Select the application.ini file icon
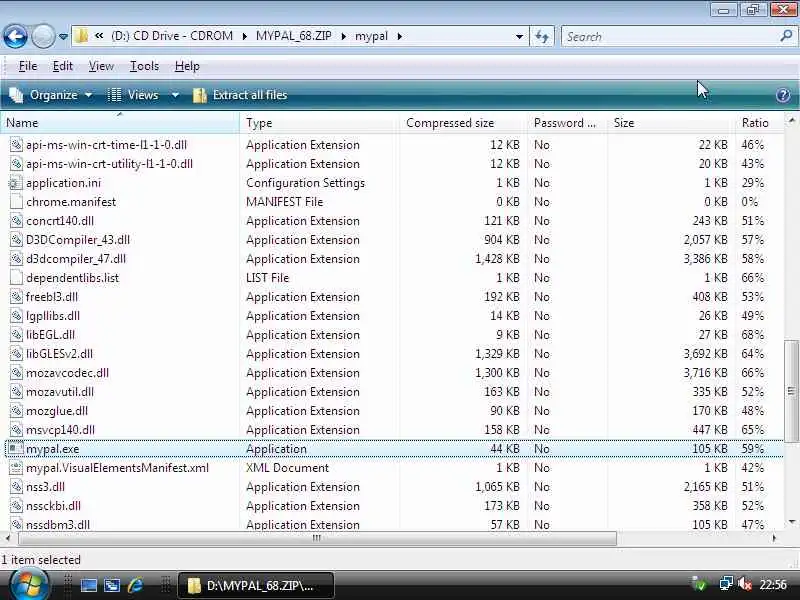This screenshot has width=800, height=600. pyautogui.click(x=16, y=183)
